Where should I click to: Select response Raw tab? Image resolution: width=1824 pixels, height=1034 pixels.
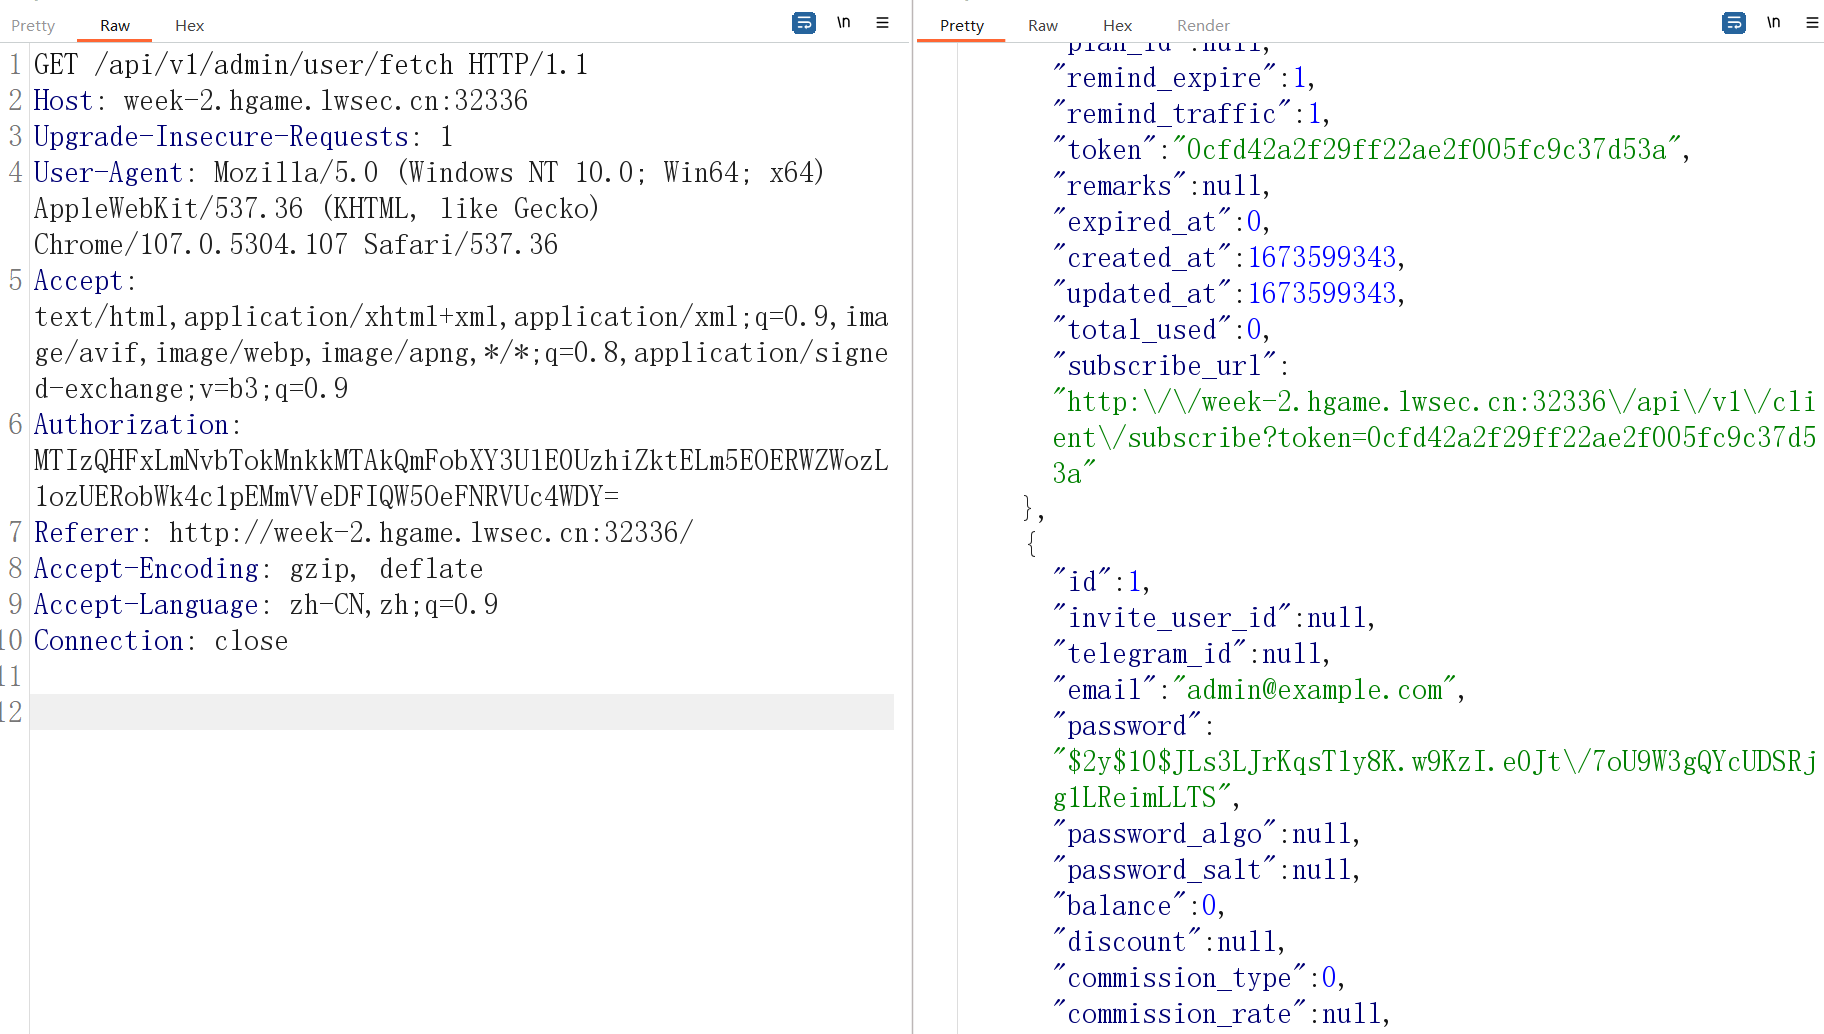[1043, 26]
